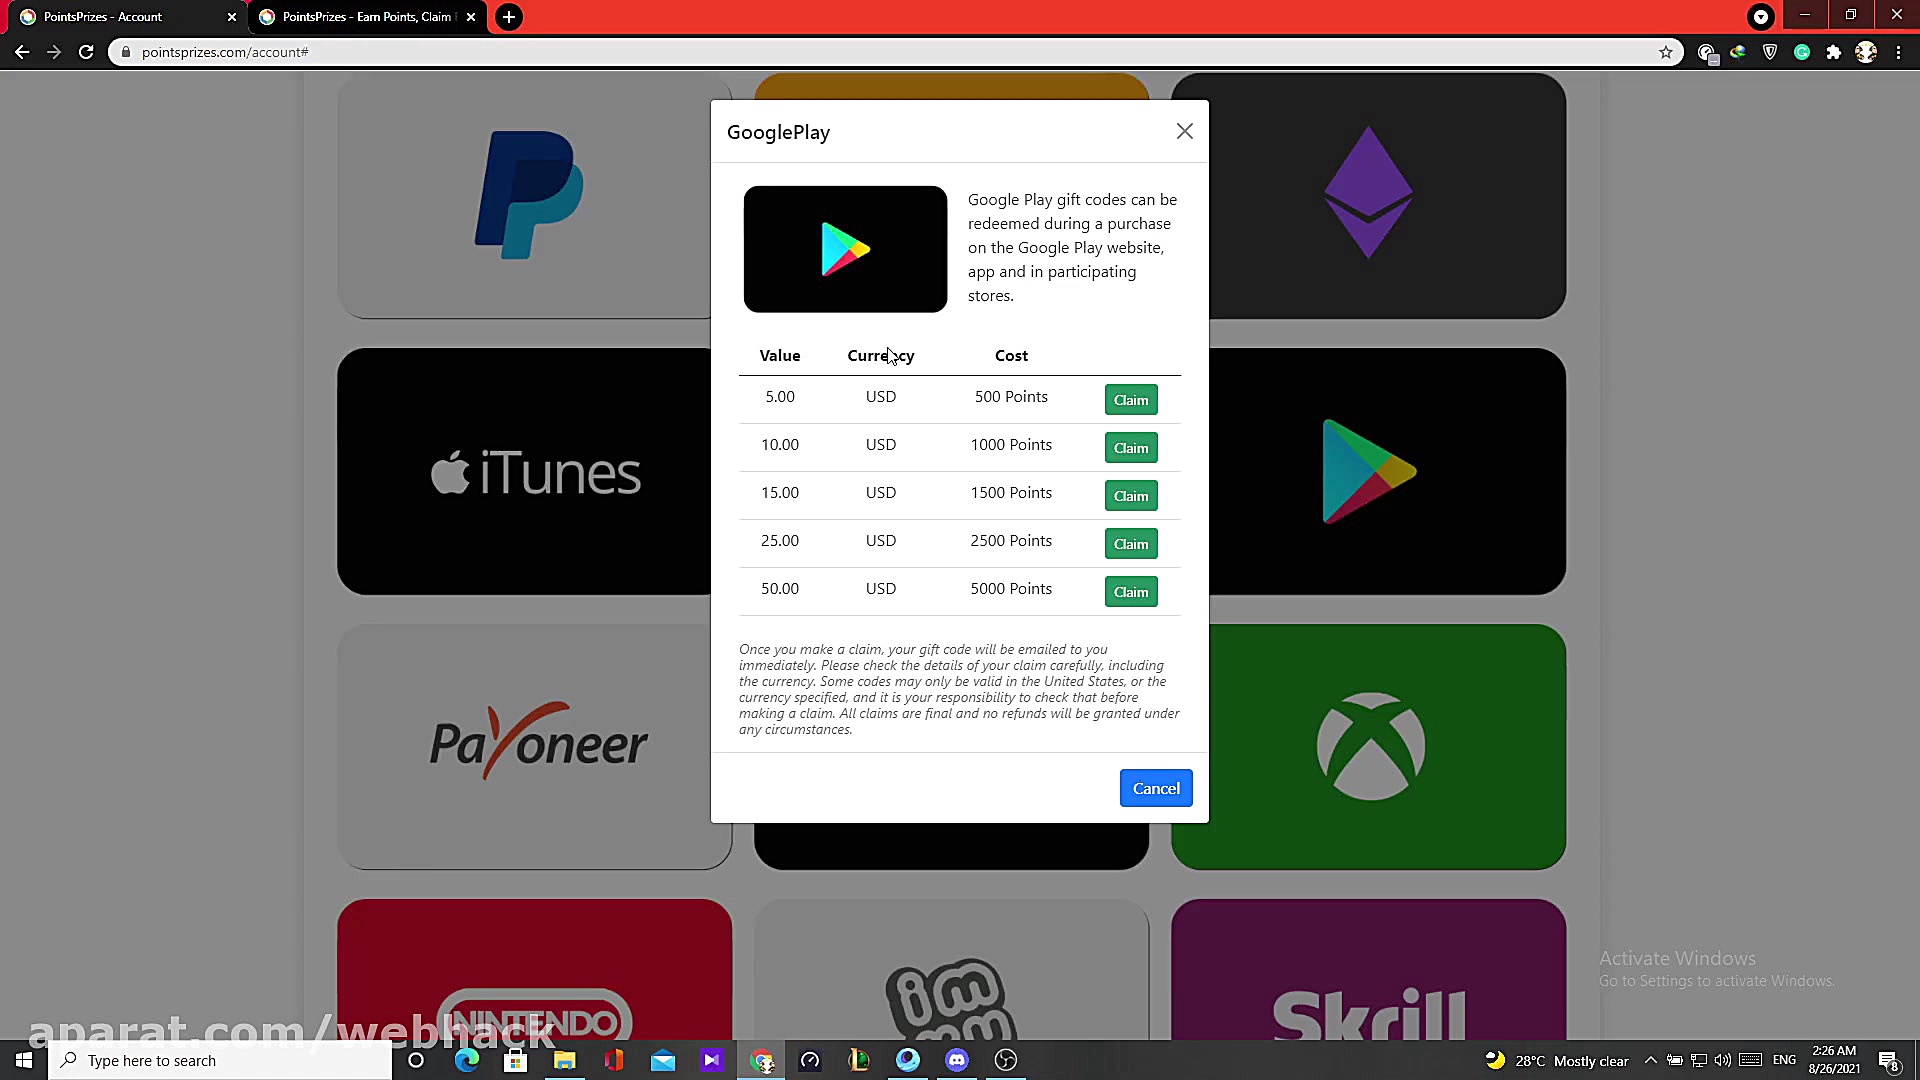Switch to the PointsPrizes Earn Points tab
Viewport: 1920px width, 1080px height.
coord(367,17)
